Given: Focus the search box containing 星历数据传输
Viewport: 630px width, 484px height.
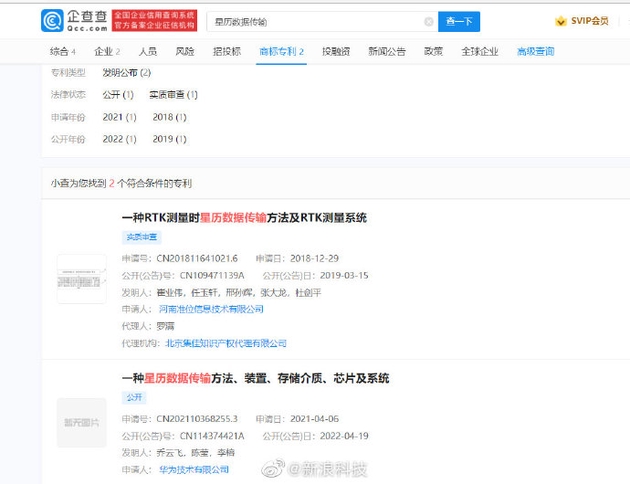Looking at the screenshot, I should click(322, 21).
